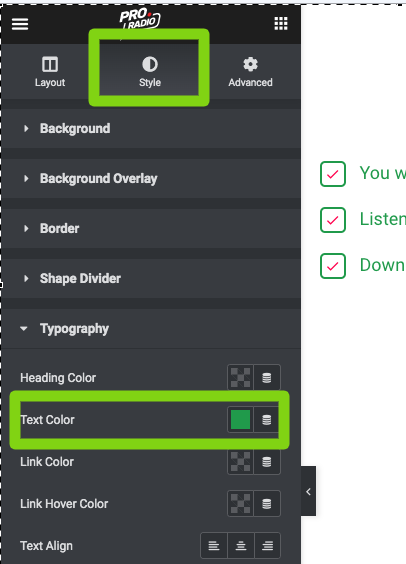Click the global color icon beside Link Hover Color
Viewport: 406px width, 564px height.
[267, 504]
